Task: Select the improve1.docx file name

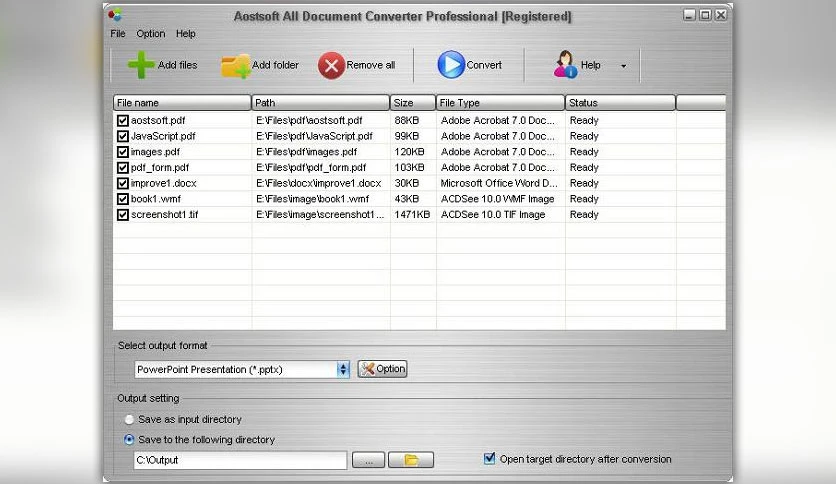Action: [x=164, y=183]
